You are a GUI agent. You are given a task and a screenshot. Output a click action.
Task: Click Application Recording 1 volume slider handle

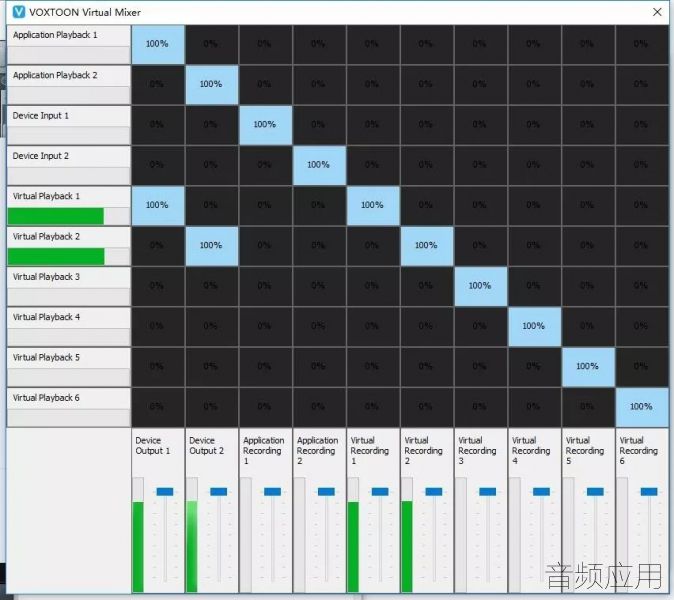(273, 491)
